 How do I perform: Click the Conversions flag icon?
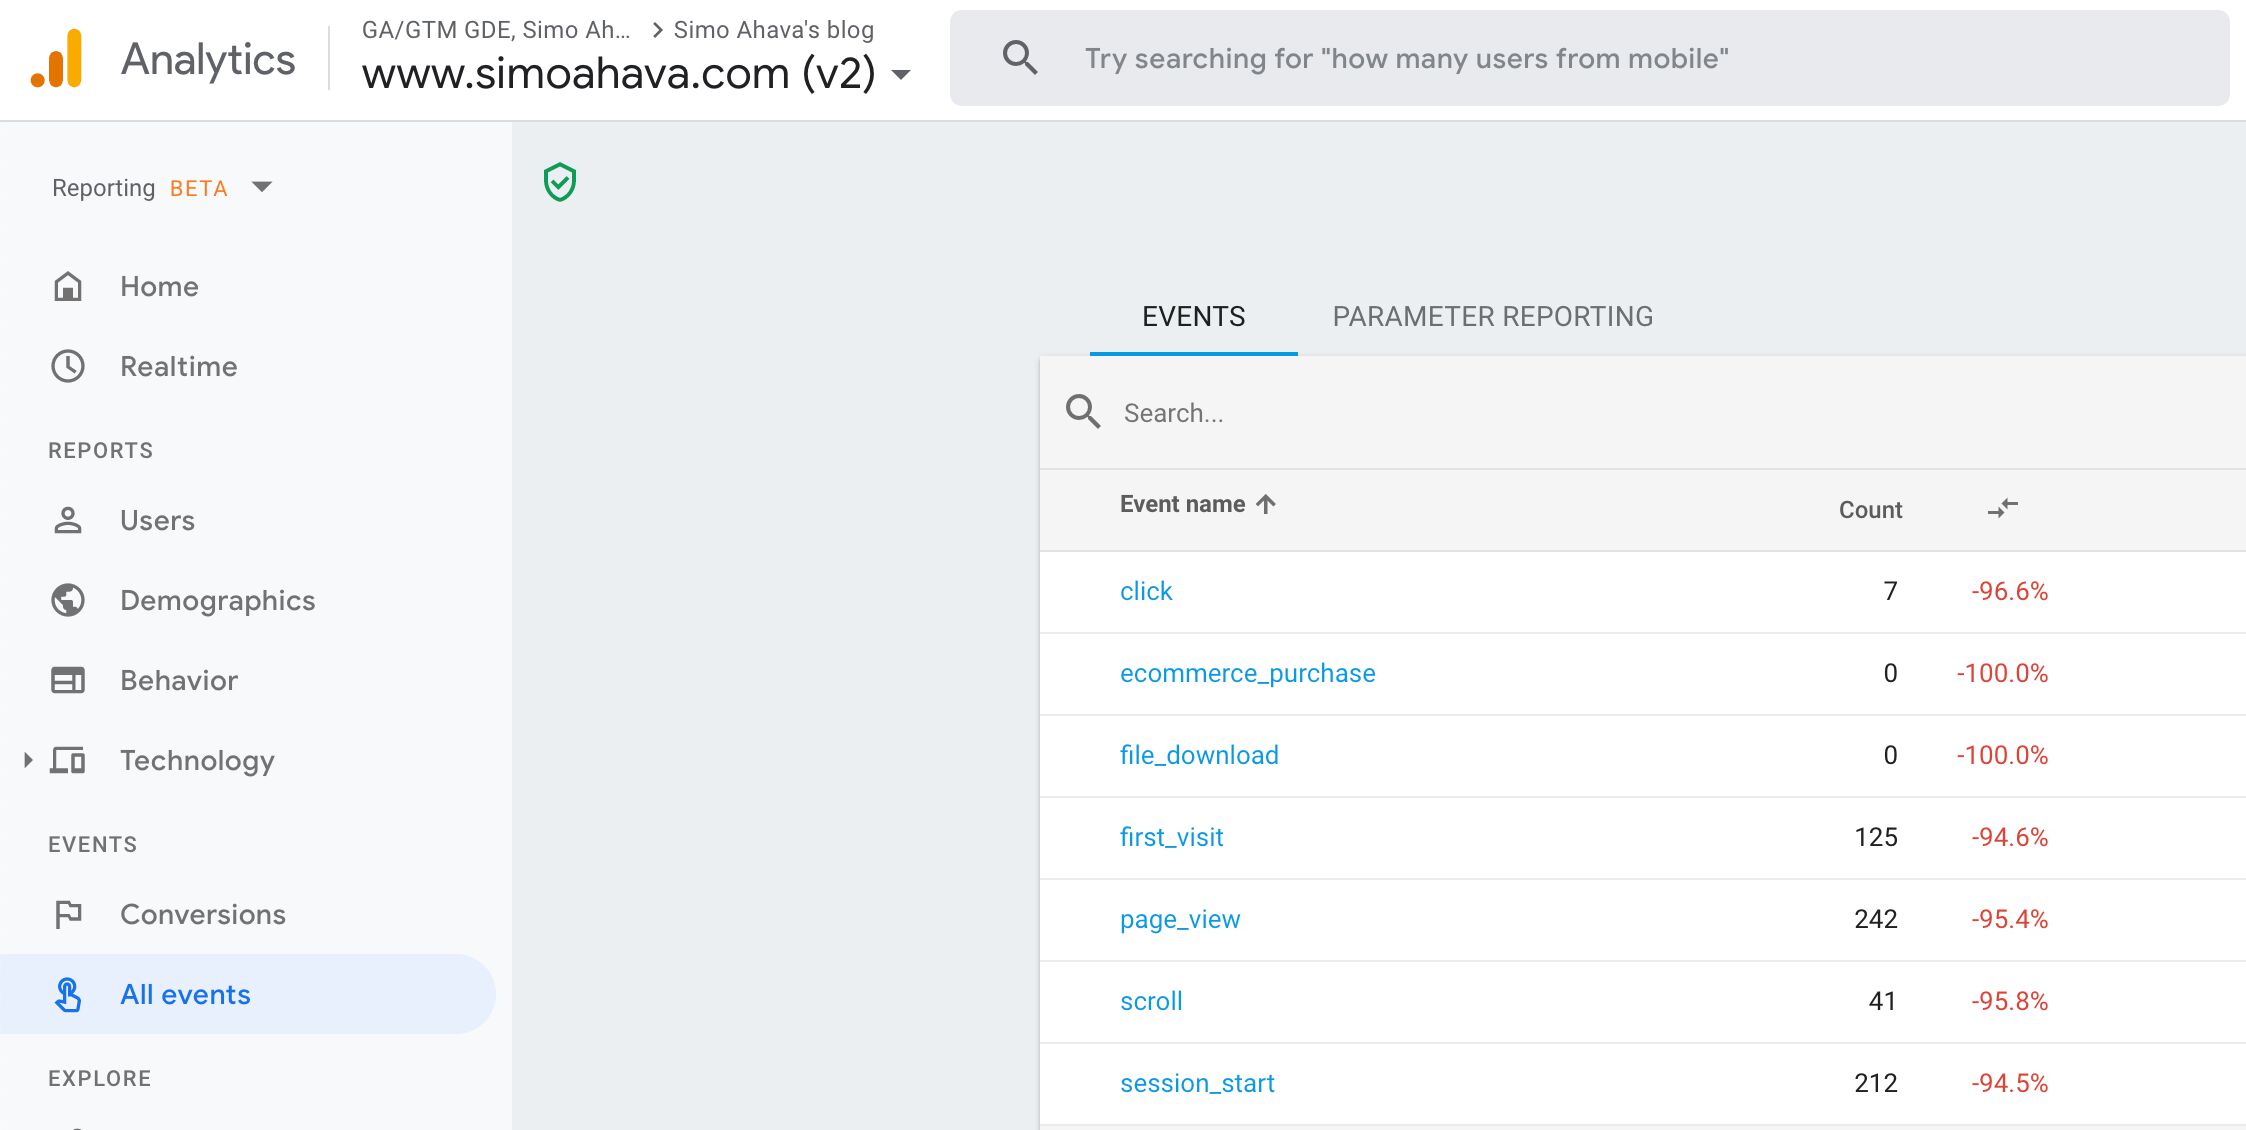pos(68,915)
